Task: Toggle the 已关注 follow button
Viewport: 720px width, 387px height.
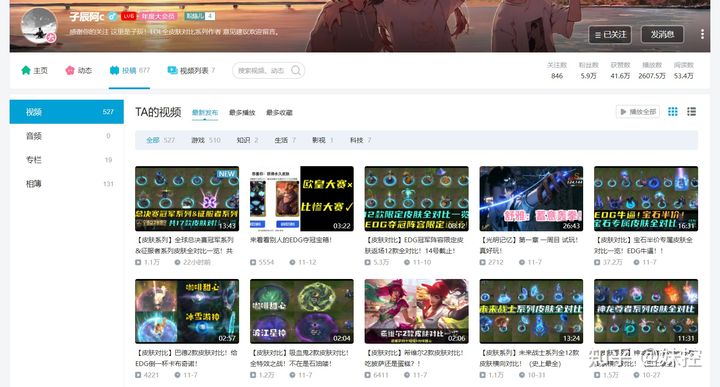Action: click(x=610, y=34)
